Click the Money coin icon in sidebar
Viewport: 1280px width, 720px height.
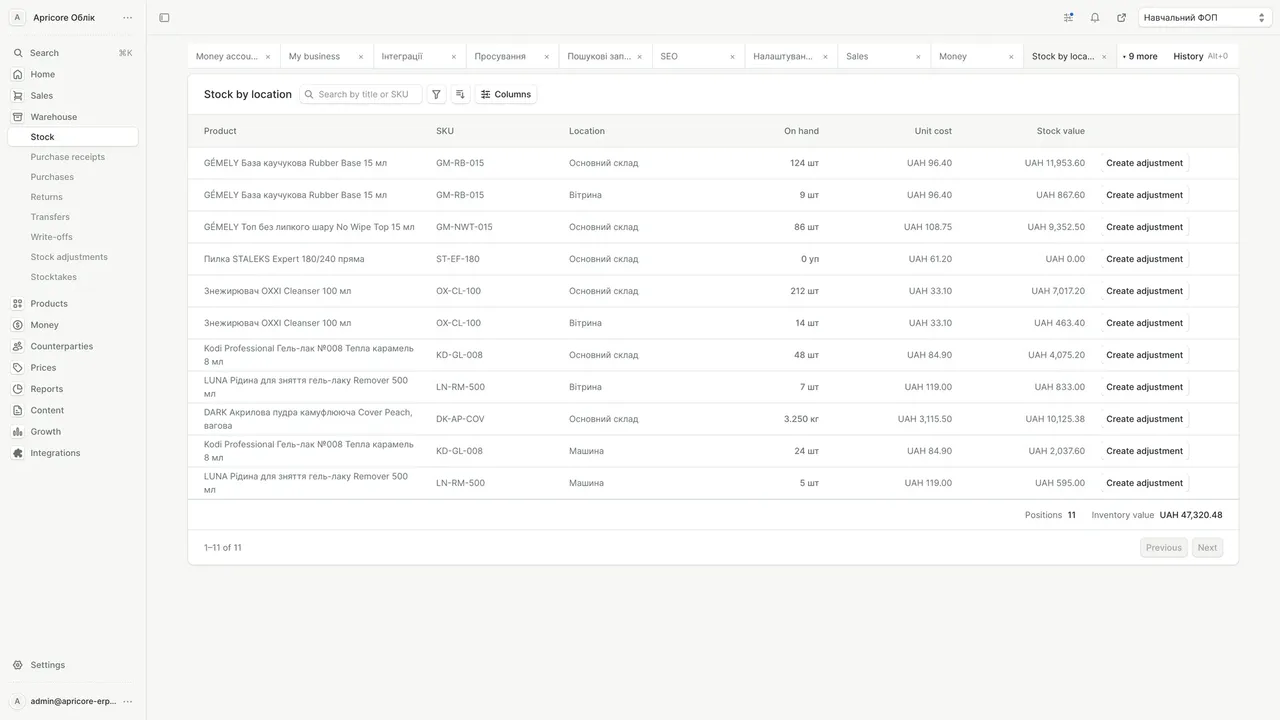point(18,325)
